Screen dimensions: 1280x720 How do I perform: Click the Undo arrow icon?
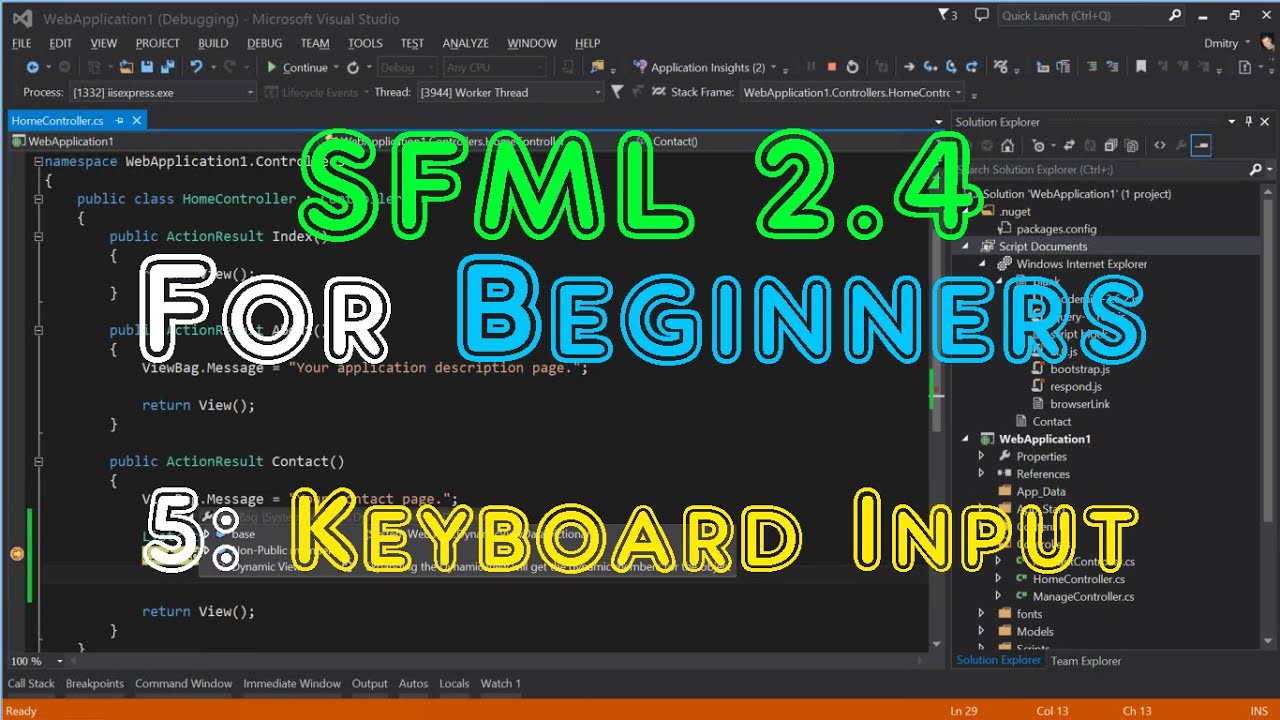(x=196, y=67)
